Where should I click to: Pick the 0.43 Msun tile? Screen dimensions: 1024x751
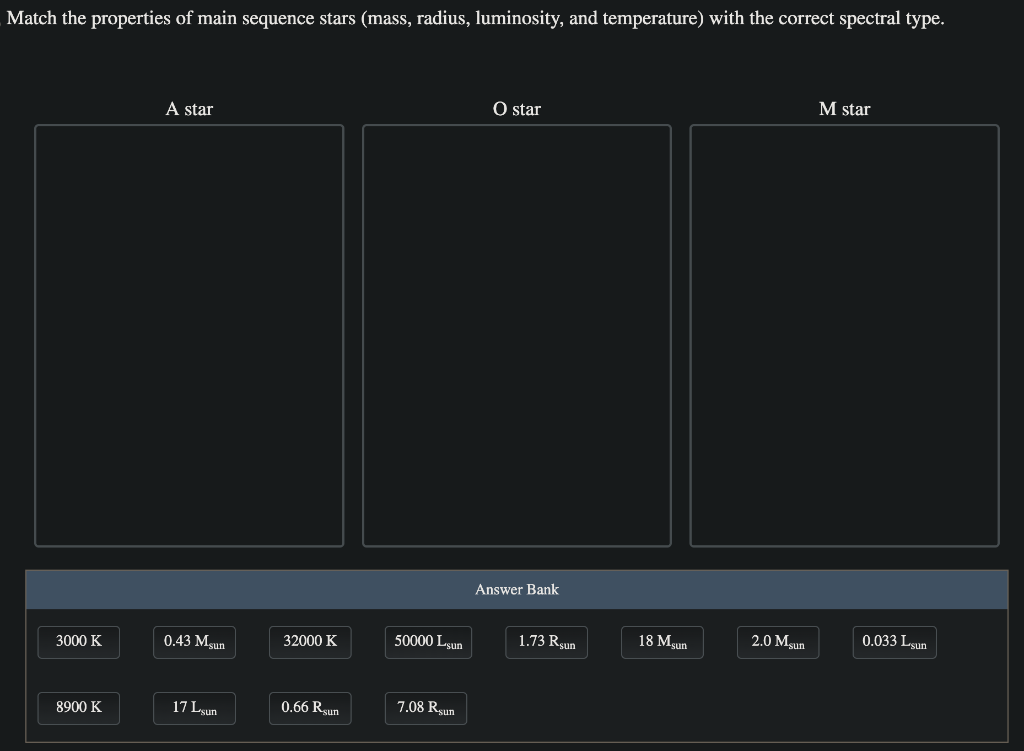[194, 642]
